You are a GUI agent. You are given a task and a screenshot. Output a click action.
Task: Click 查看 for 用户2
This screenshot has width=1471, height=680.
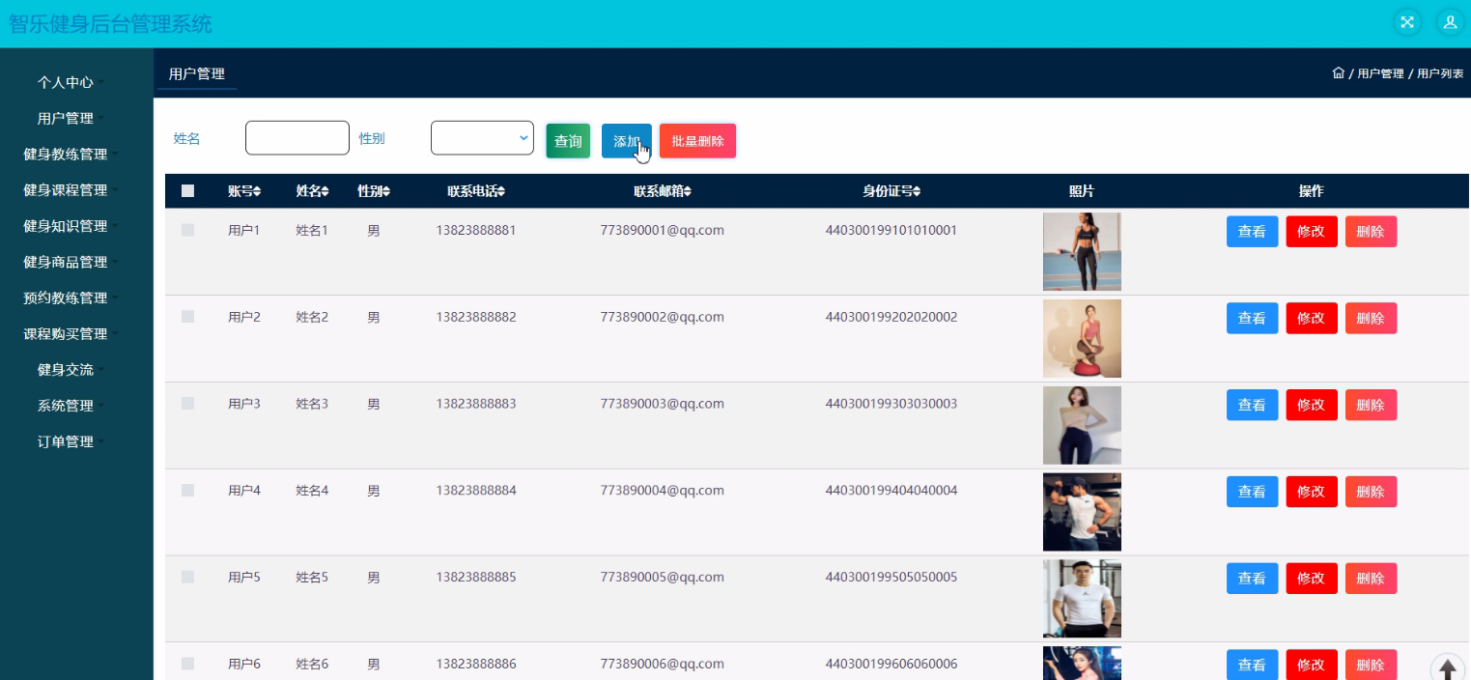1252,318
